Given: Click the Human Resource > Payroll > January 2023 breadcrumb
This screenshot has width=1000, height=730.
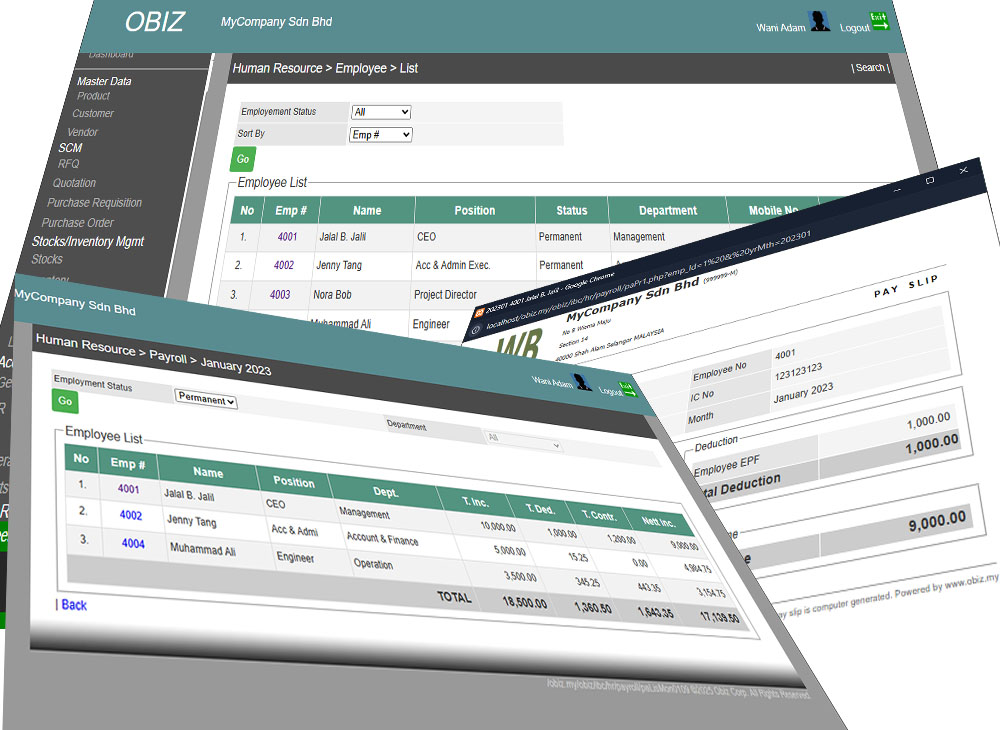Looking at the screenshot, I should click(x=154, y=354).
